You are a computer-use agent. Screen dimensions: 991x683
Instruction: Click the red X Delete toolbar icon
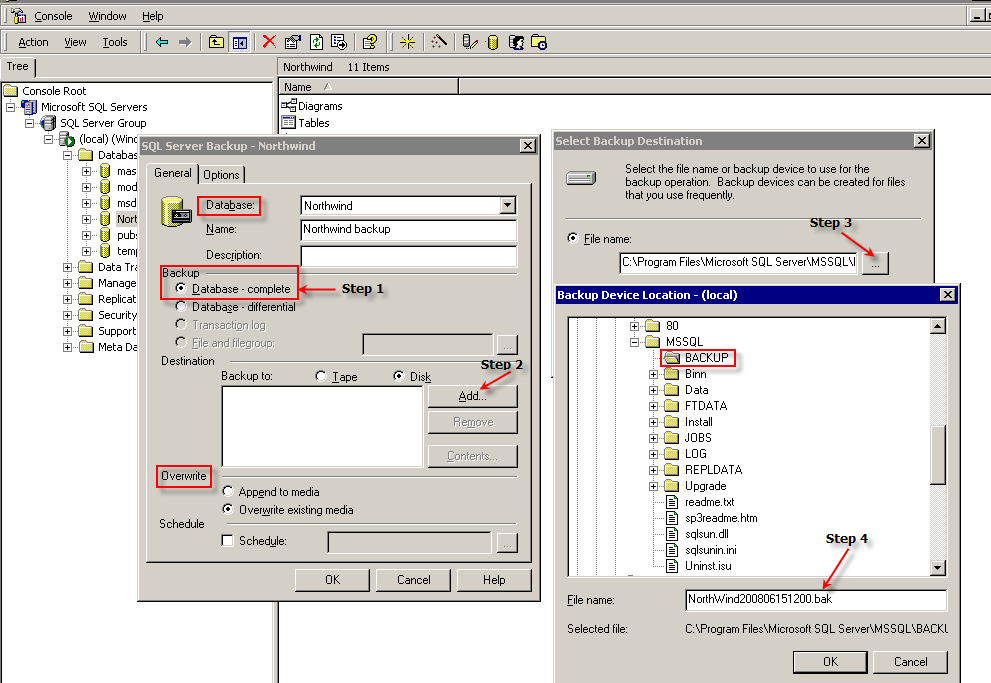[269, 42]
